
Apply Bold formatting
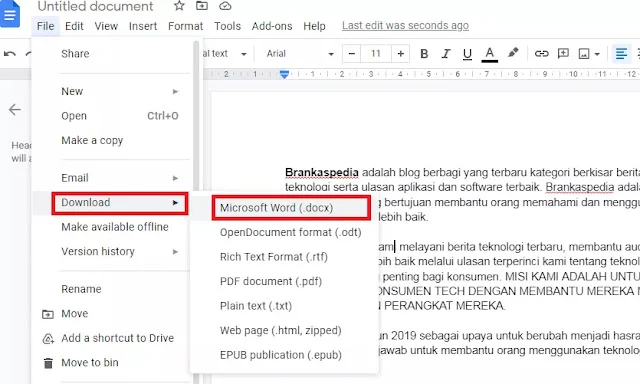click(x=424, y=53)
